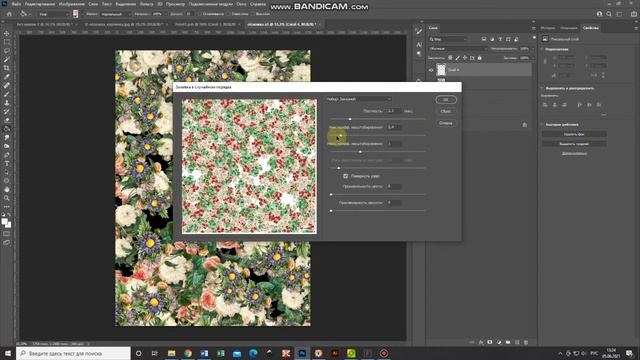Toggle visibility eye of Слой 4

[431, 70]
